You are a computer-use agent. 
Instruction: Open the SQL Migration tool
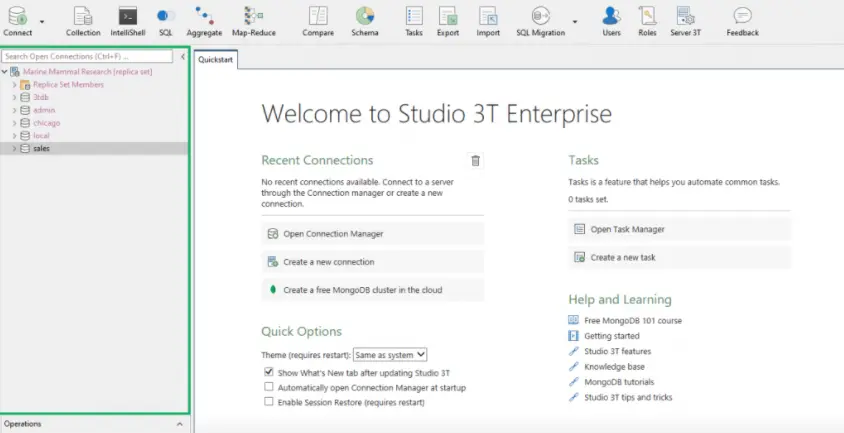point(540,21)
